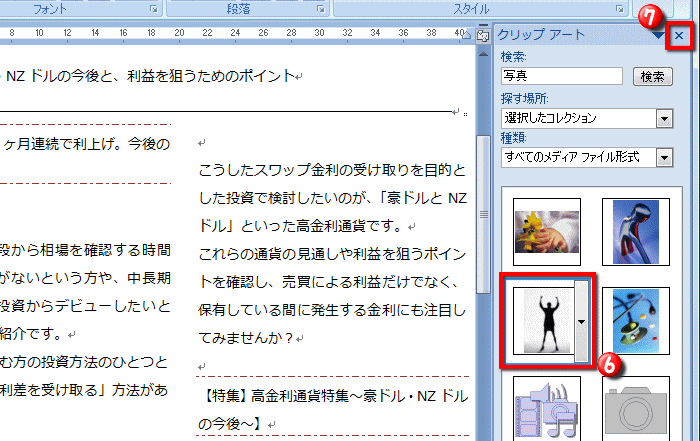Image resolution: width=700 pixels, height=441 pixels.
Task: Select the media film and music clip icon
Action: pos(547,409)
